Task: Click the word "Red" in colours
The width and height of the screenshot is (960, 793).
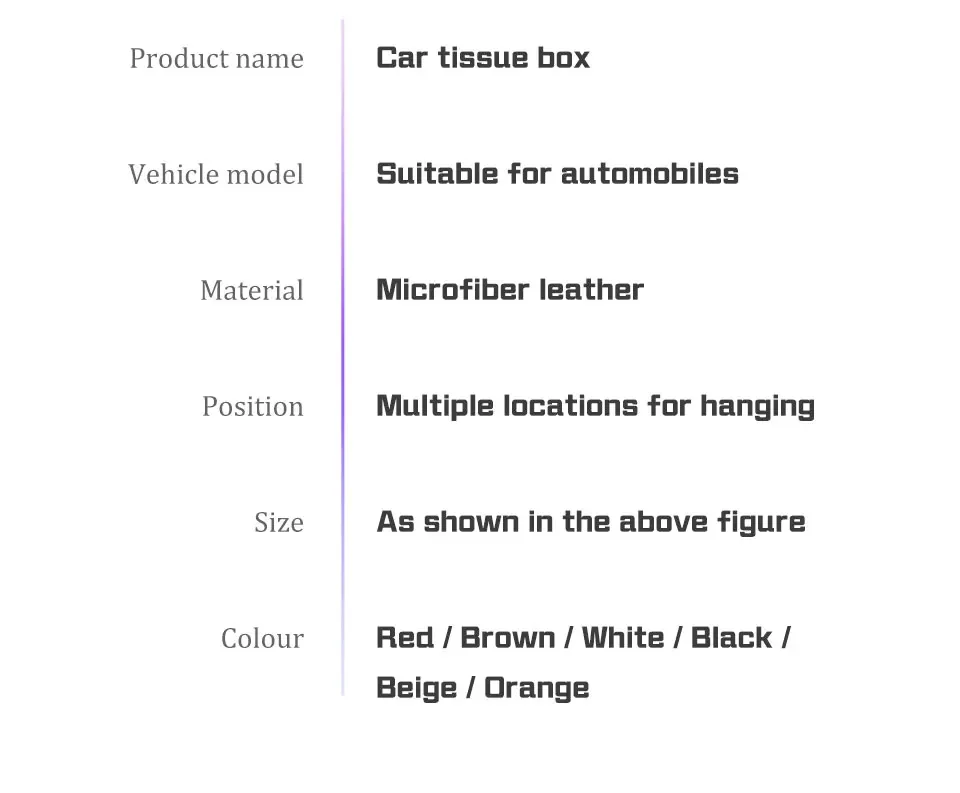Action: tap(405, 638)
